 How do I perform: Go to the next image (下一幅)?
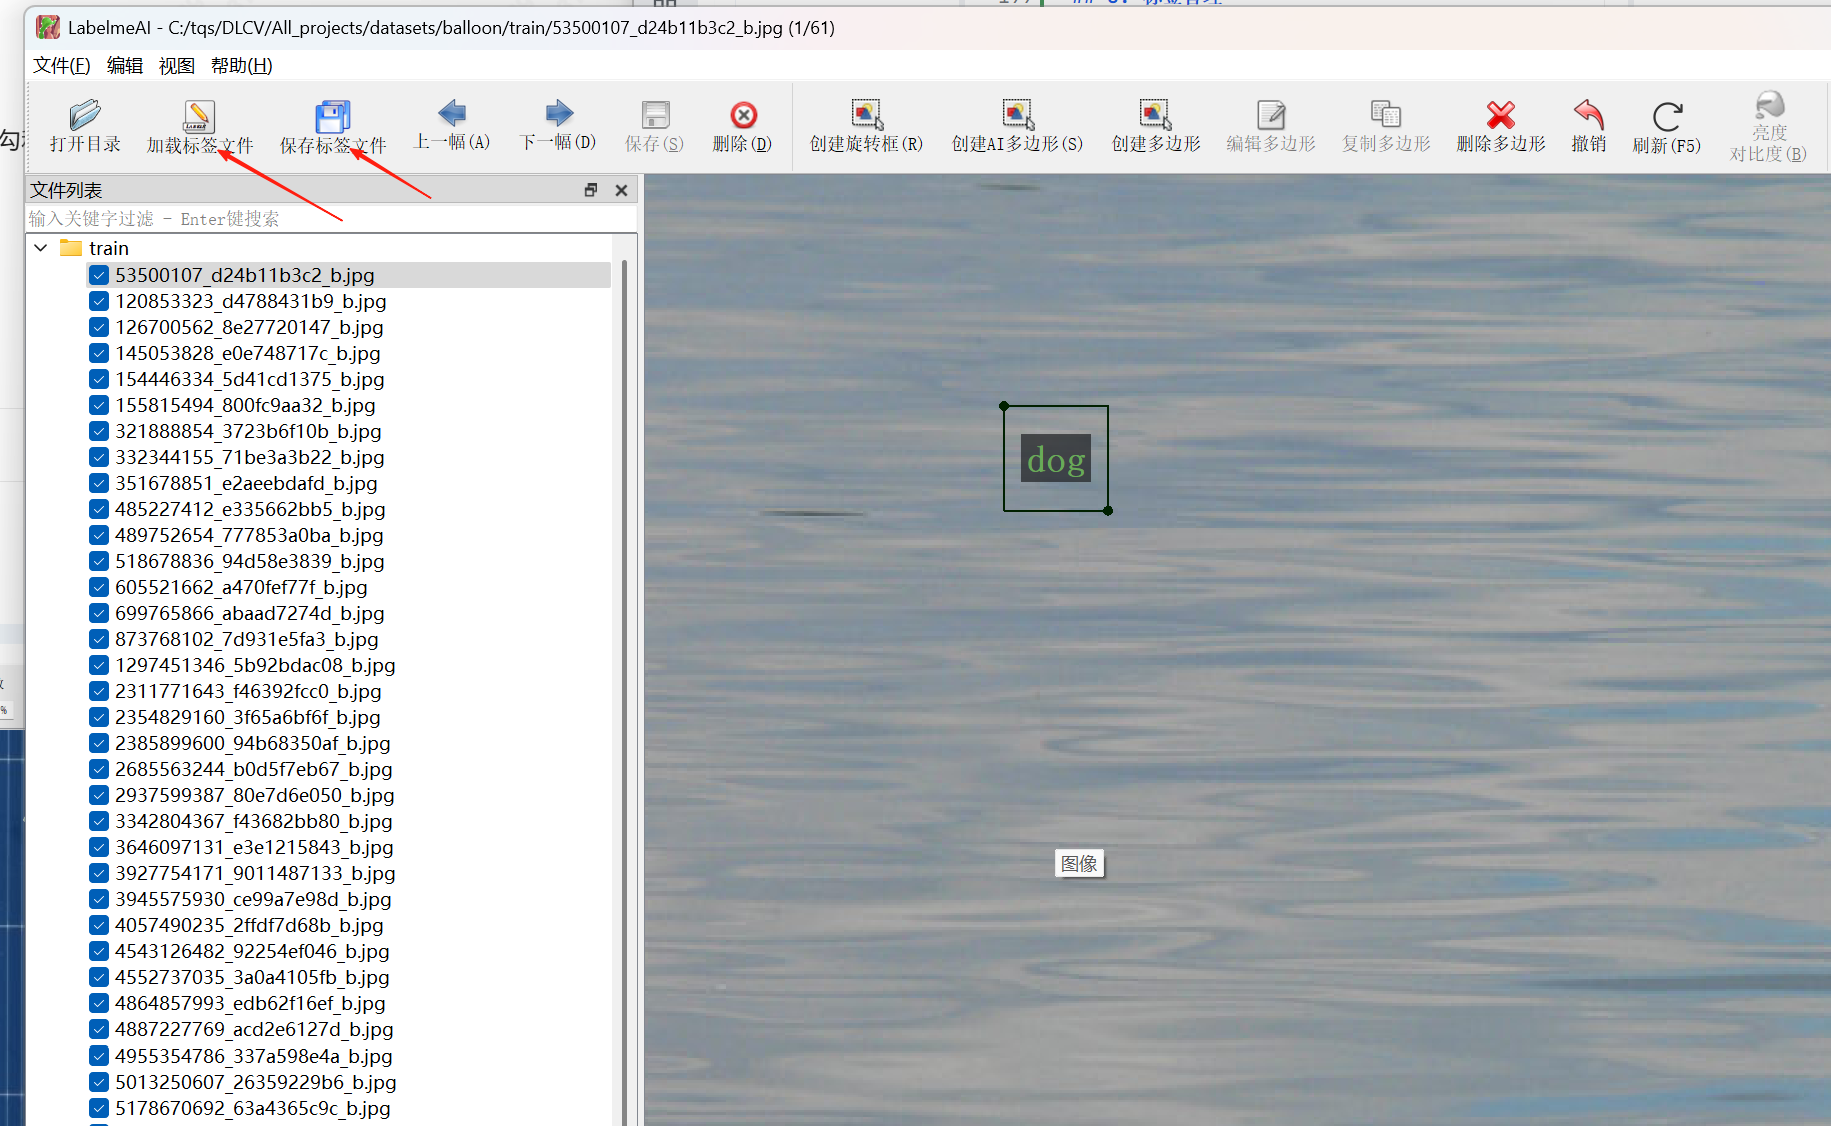tap(558, 114)
